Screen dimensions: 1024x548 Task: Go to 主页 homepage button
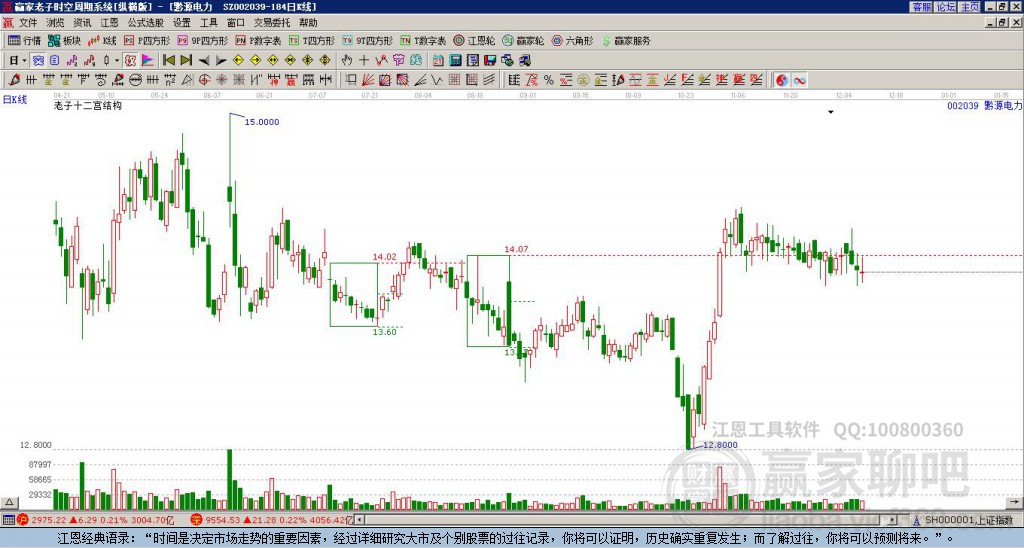coord(970,7)
